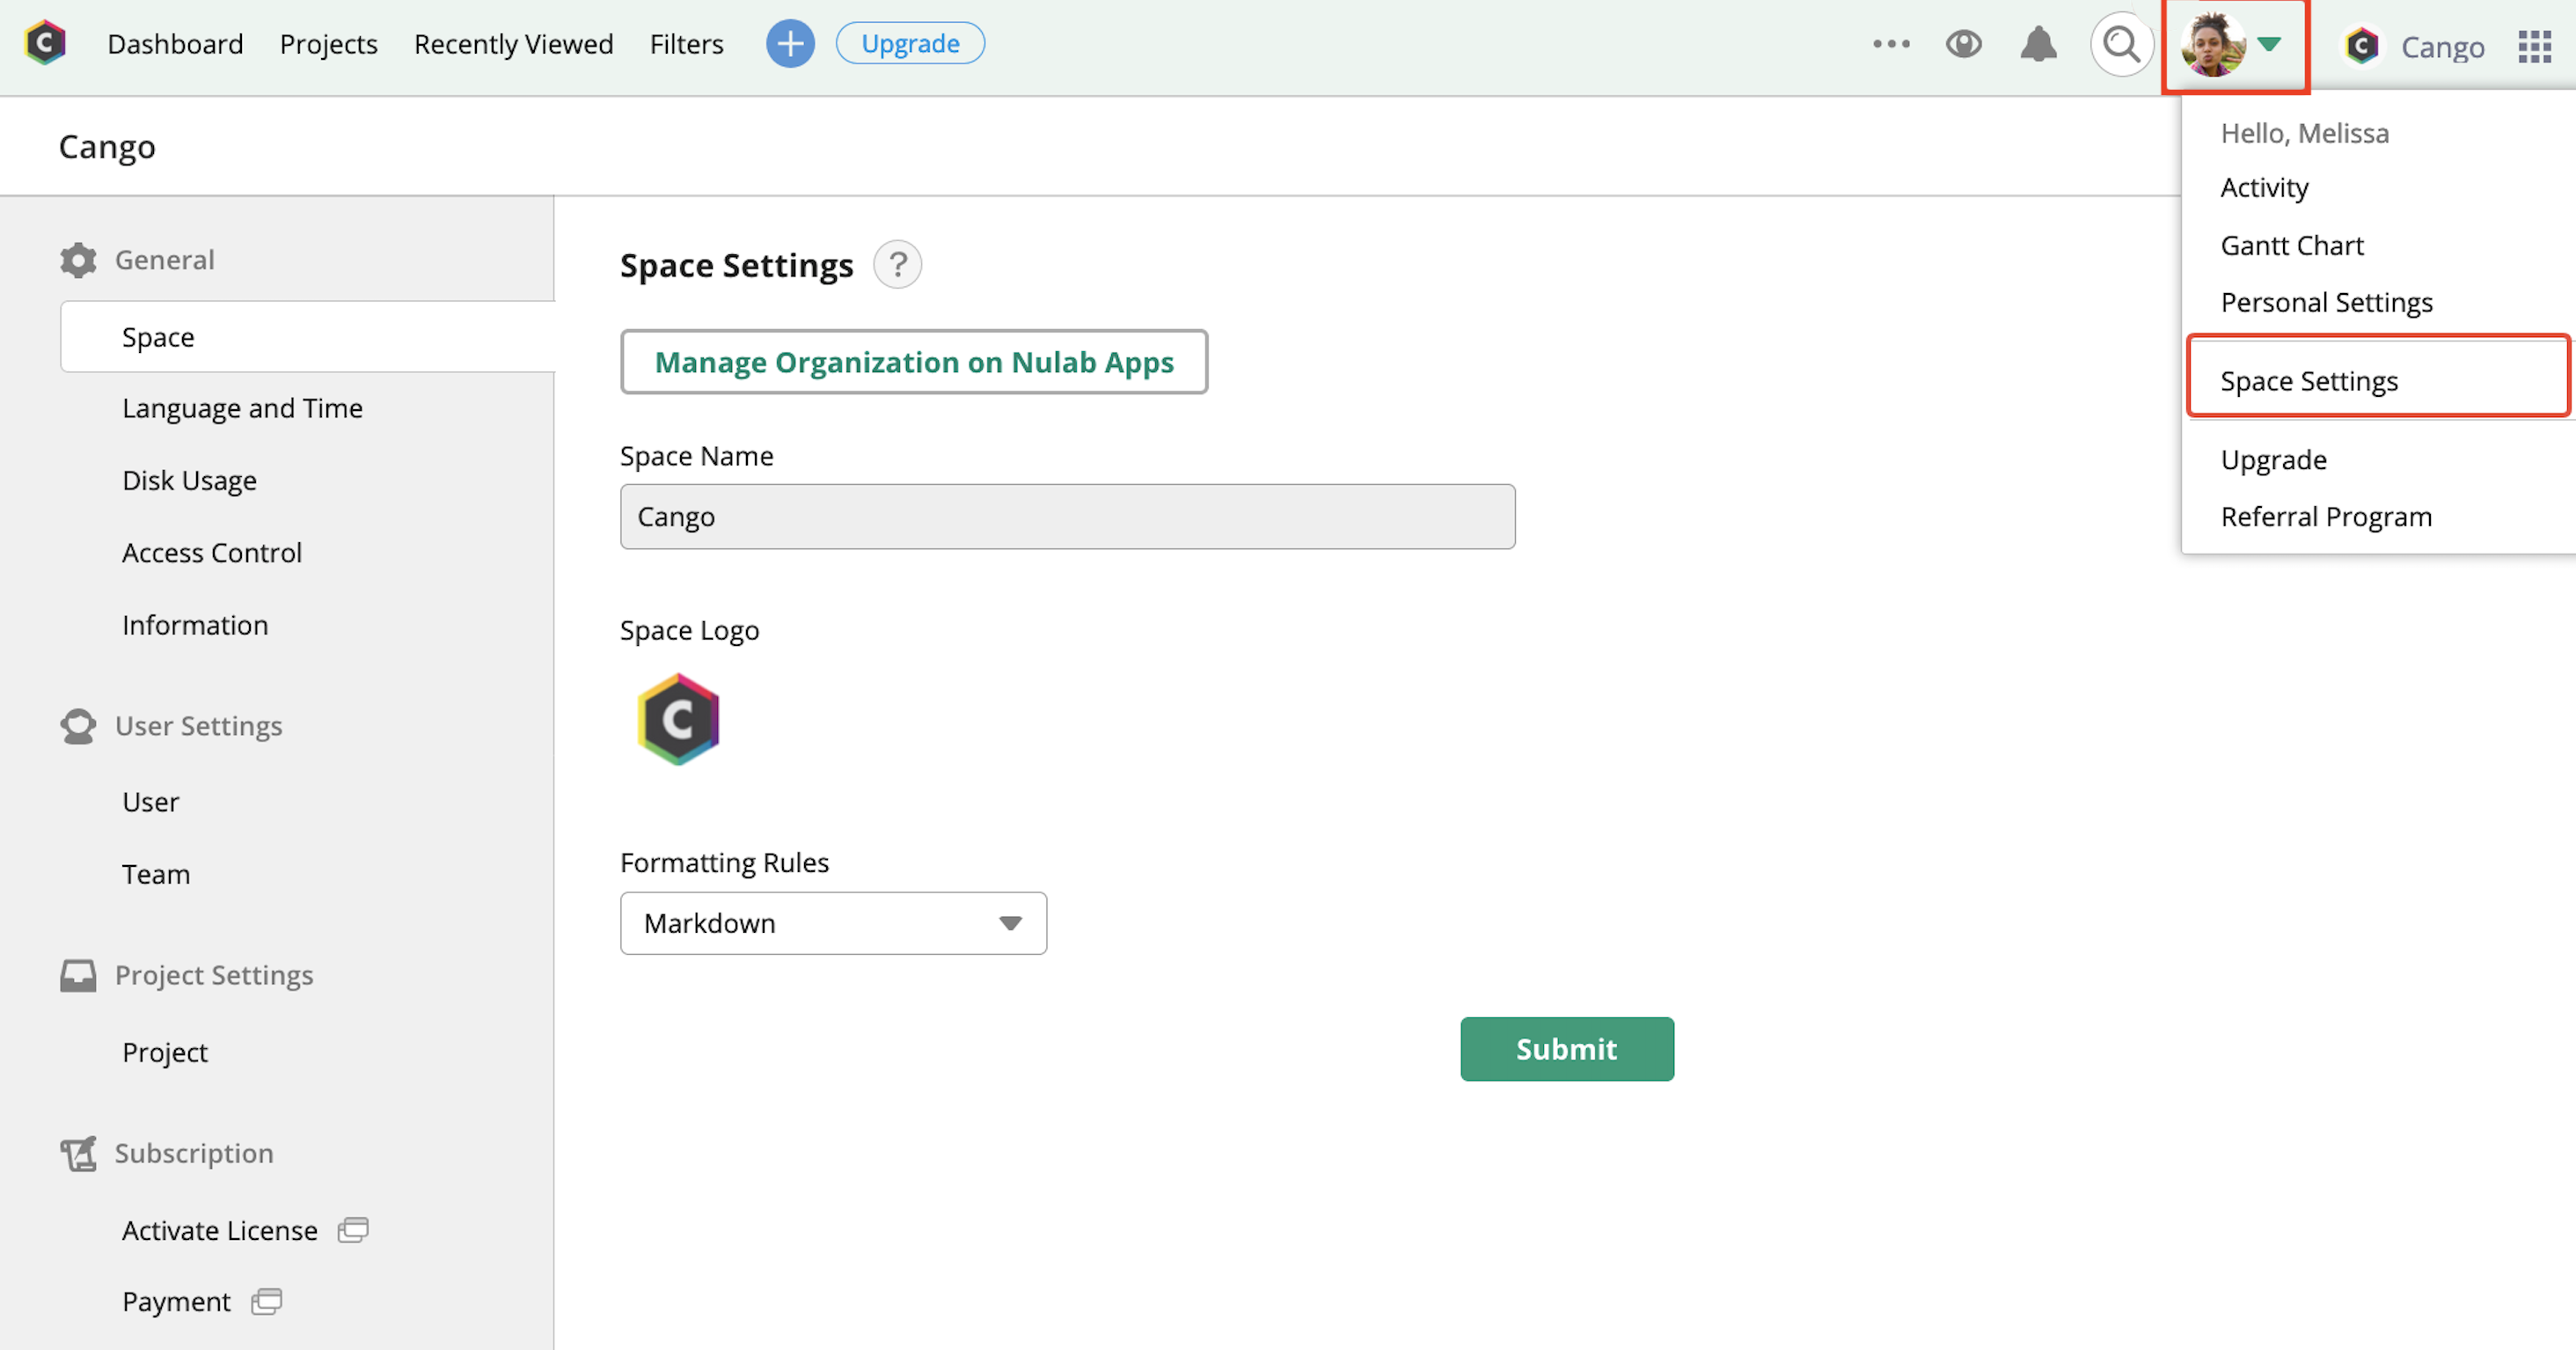Click the Space Name input field
Viewport: 2576px width, 1350px height.
(1067, 517)
